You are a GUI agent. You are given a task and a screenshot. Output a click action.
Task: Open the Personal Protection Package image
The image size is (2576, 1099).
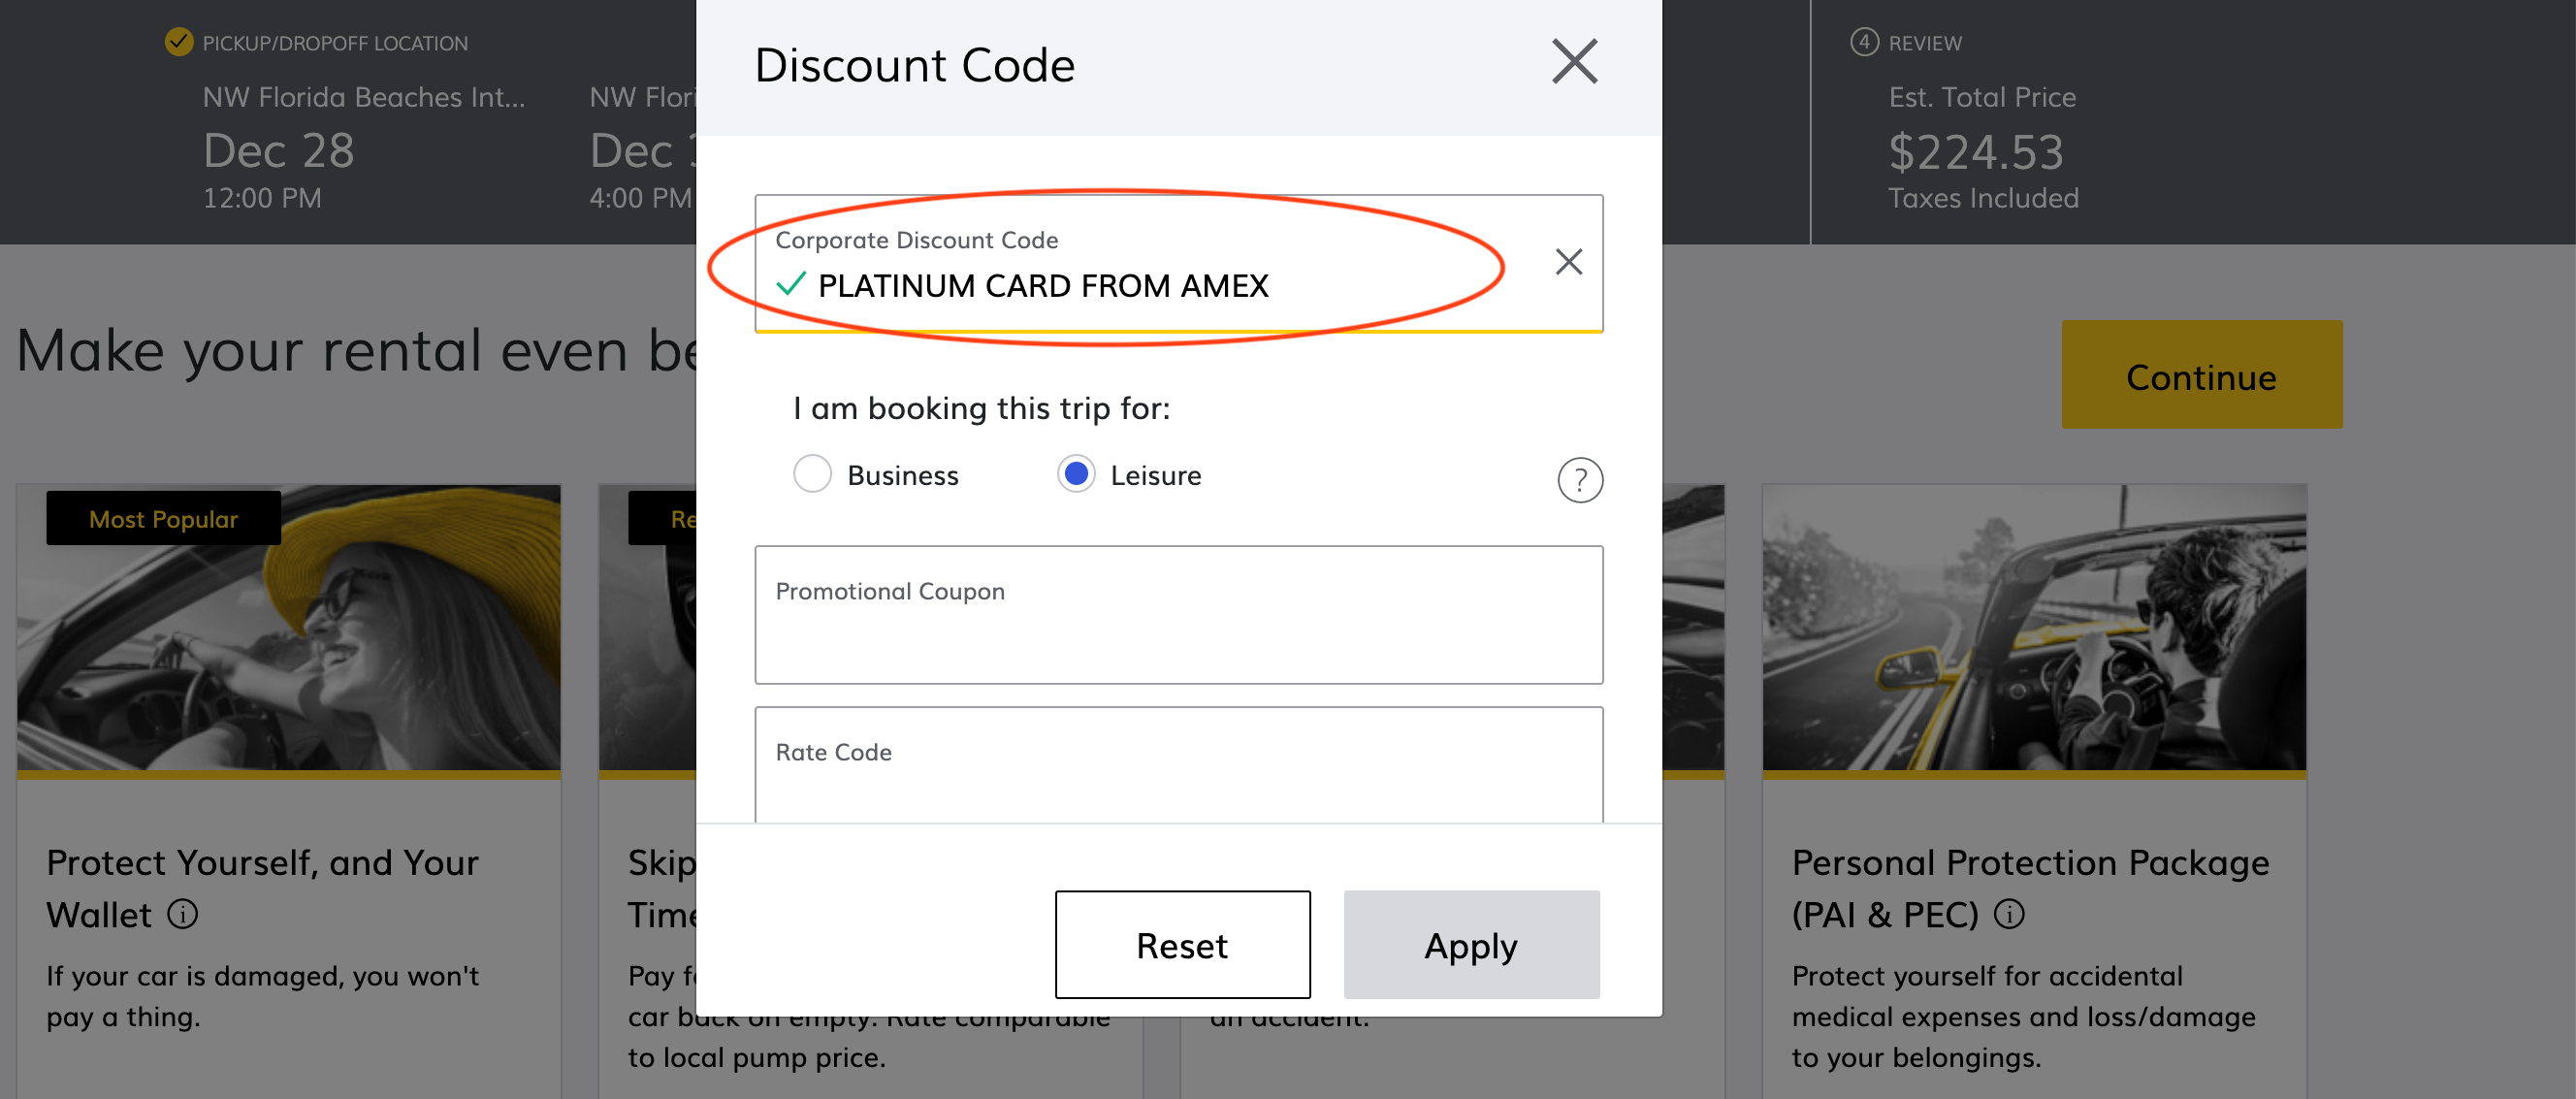[x=2033, y=628]
